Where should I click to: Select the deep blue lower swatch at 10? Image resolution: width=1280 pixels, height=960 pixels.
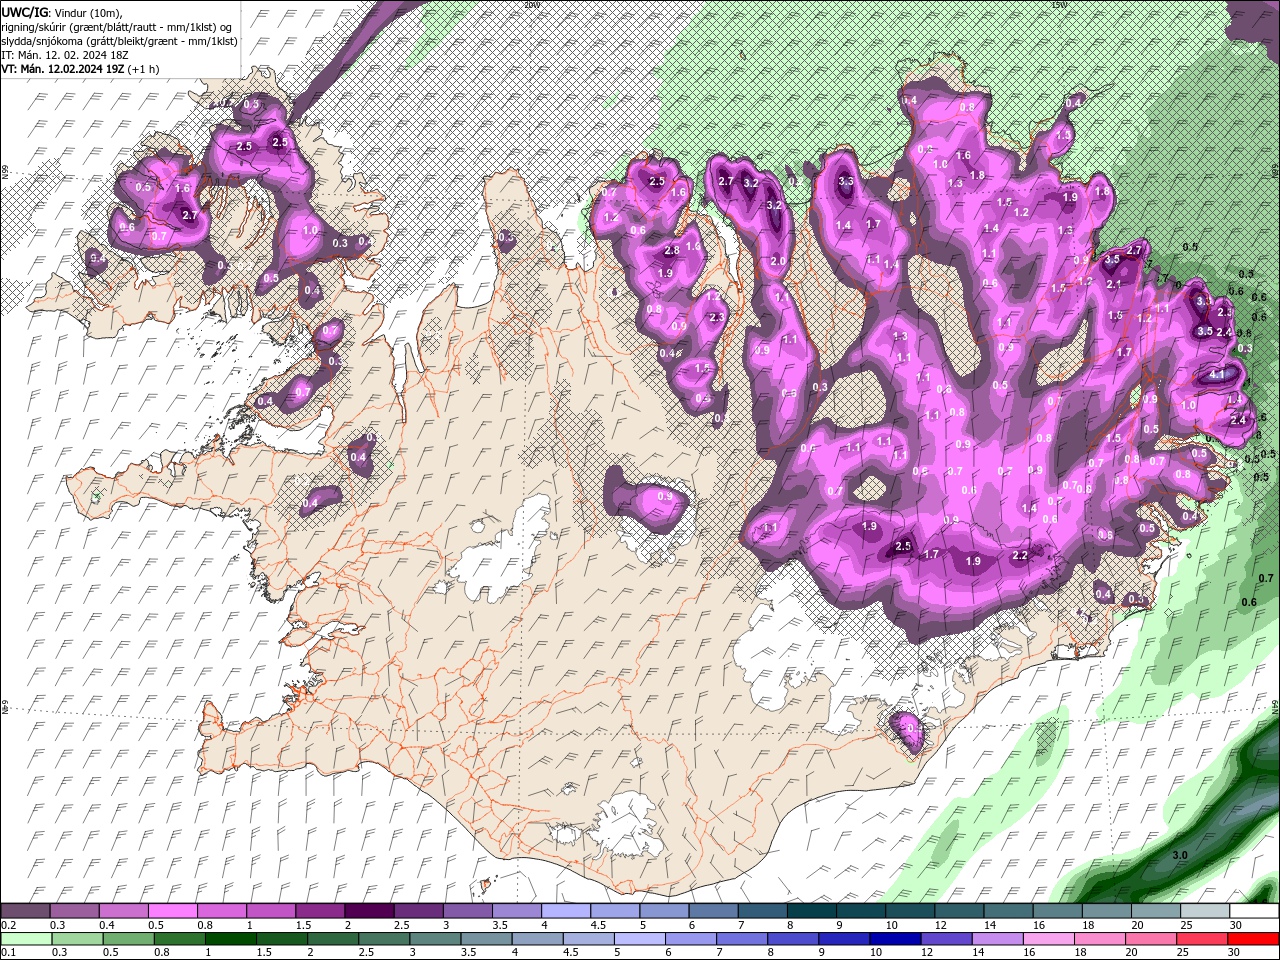tap(893, 939)
